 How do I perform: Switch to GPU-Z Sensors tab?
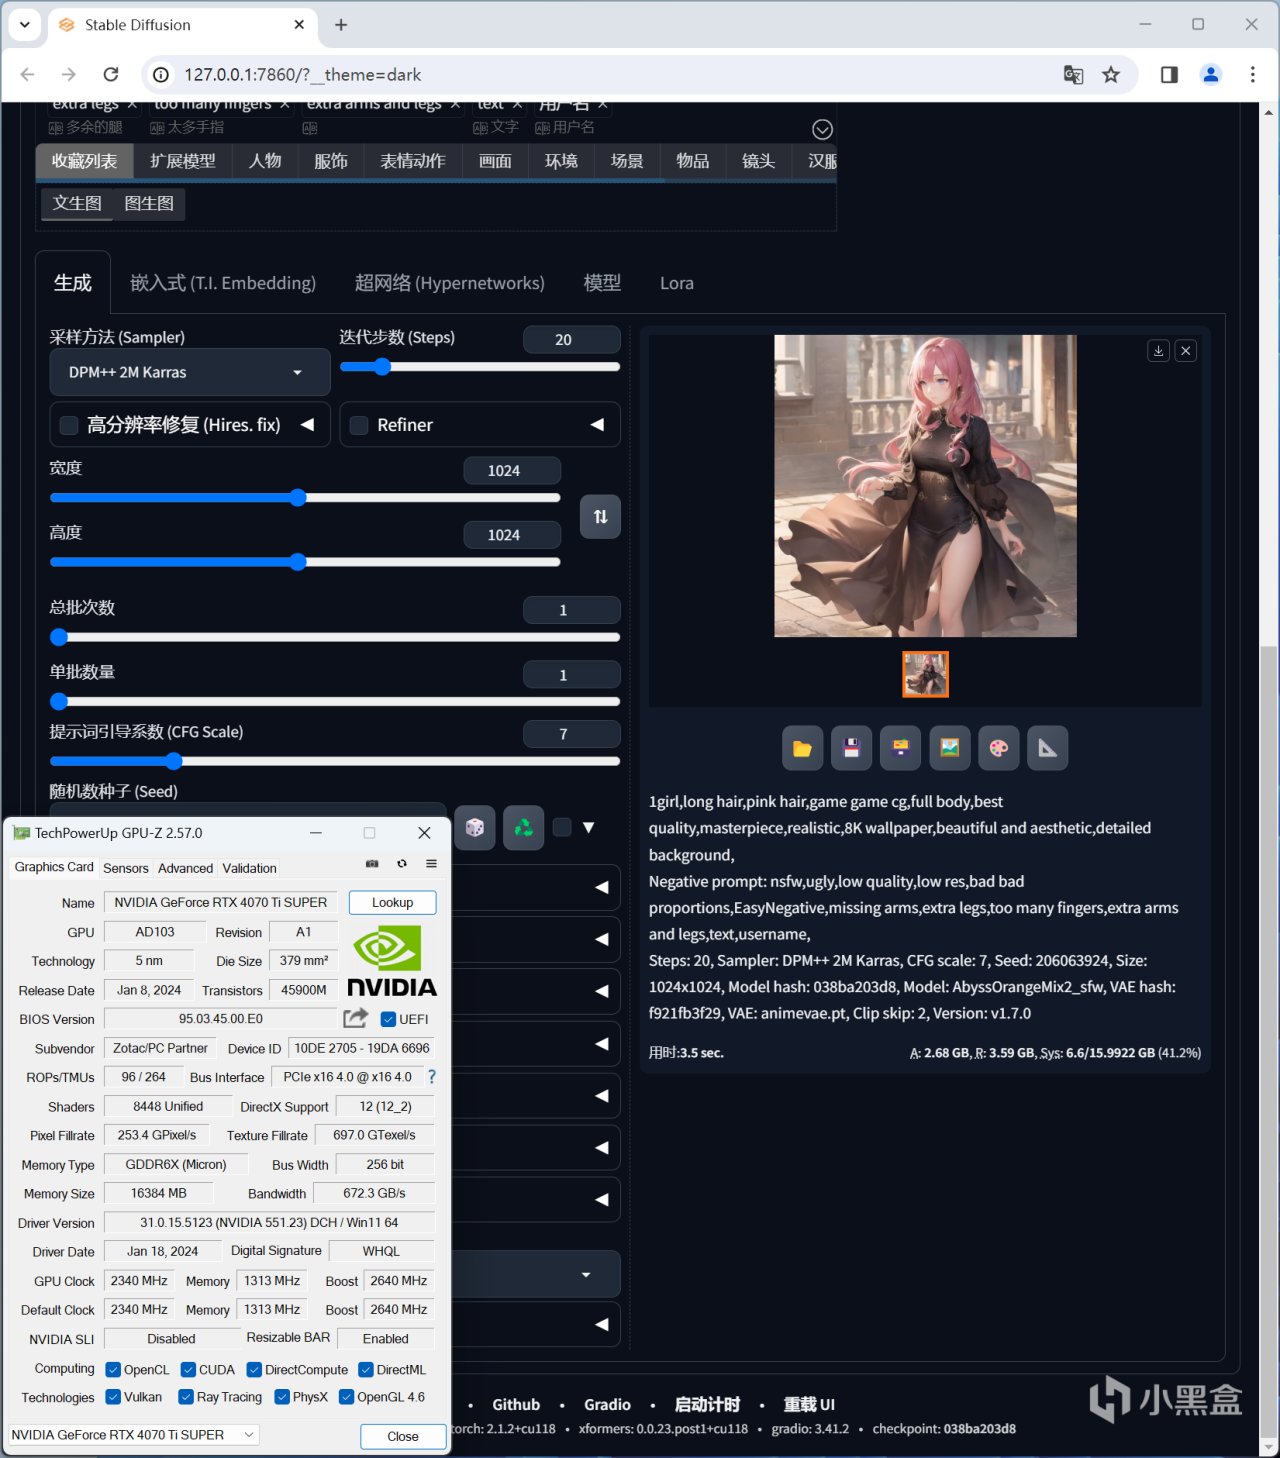point(126,868)
